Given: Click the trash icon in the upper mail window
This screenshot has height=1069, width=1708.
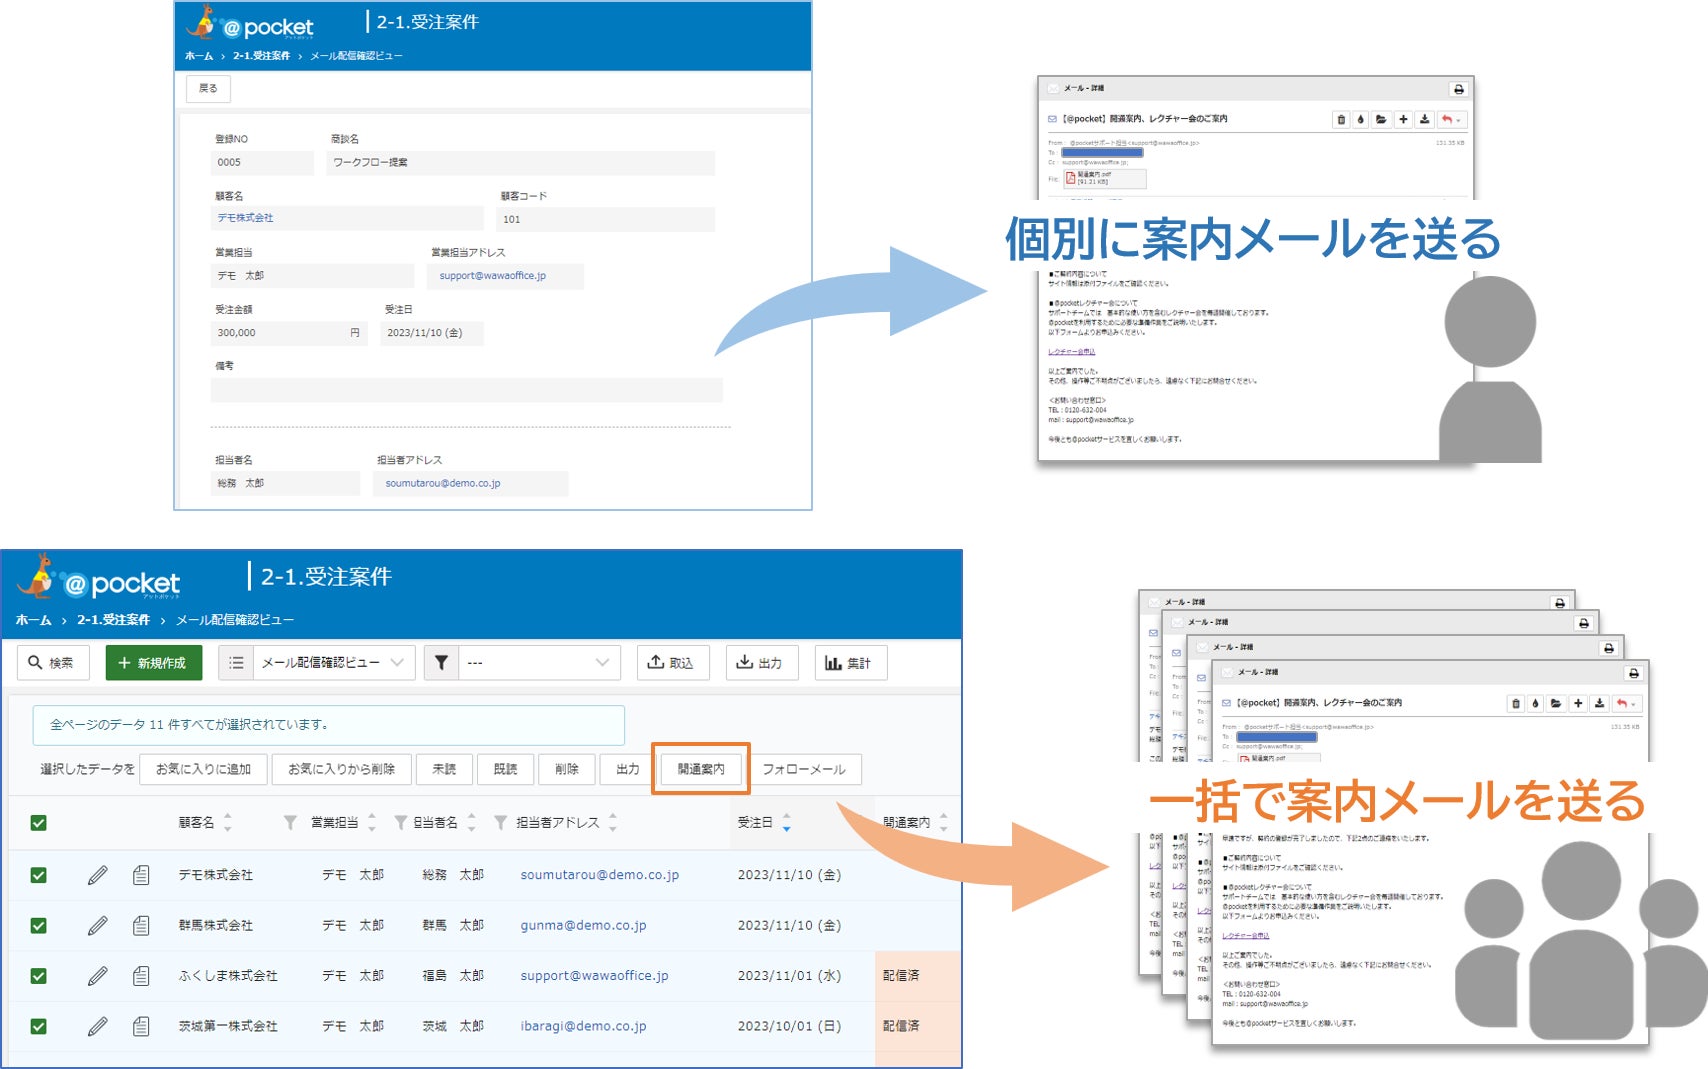Looking at the screenshot, I should click(x=1341, y=120).
